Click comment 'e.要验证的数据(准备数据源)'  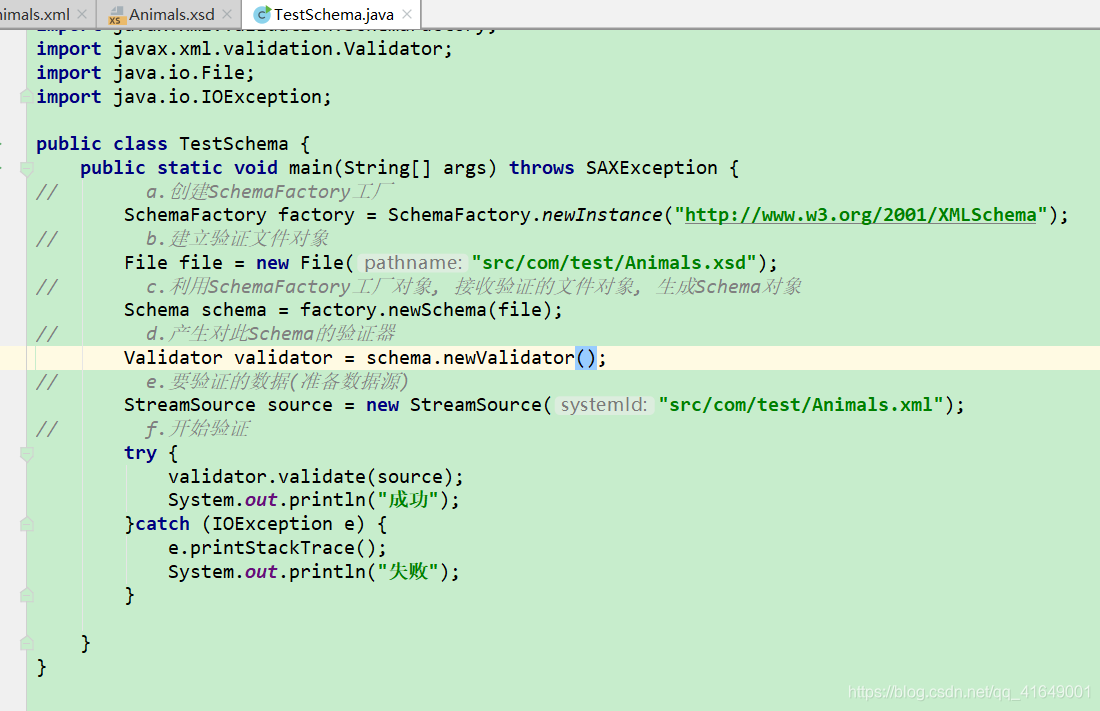click(x=277, y=381)
